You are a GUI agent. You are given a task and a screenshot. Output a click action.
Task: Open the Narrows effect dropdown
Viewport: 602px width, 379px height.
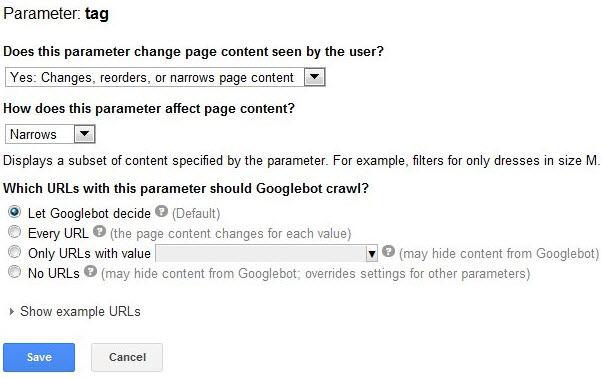click(50, 134)
